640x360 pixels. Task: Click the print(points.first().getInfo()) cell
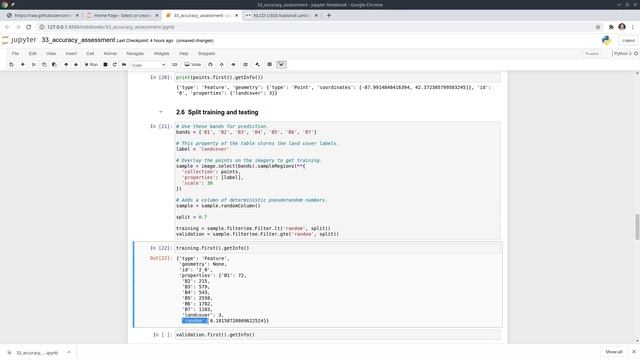coord(338,77)
